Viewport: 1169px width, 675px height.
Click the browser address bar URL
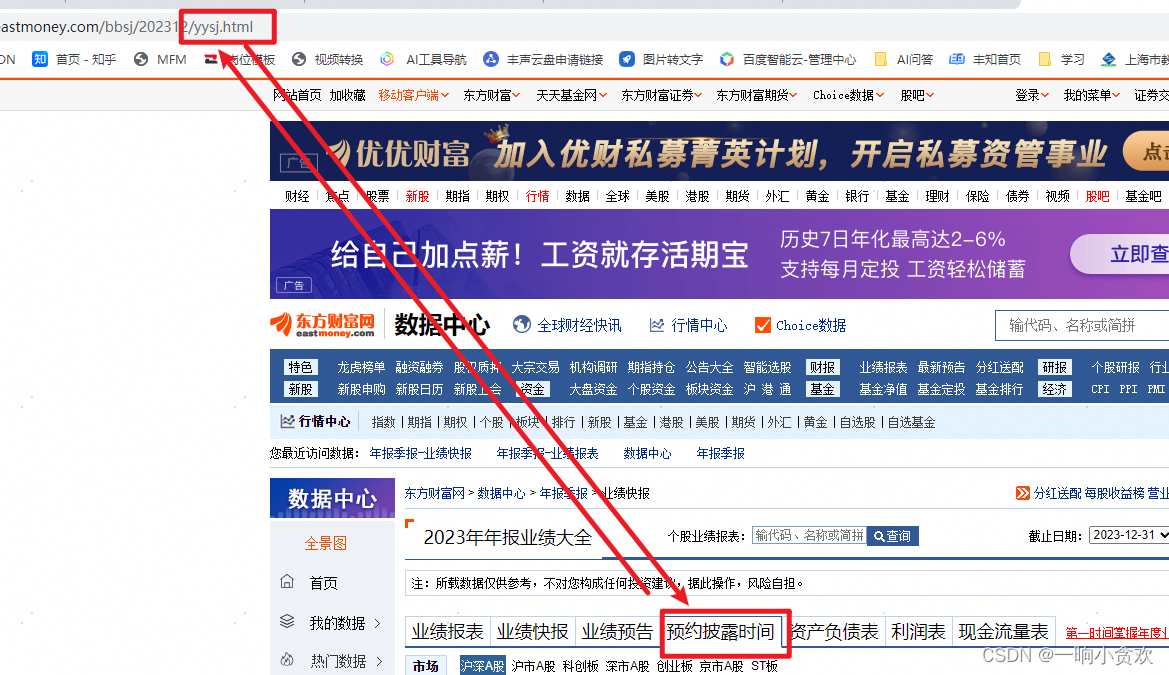click(x=127, y=27)
